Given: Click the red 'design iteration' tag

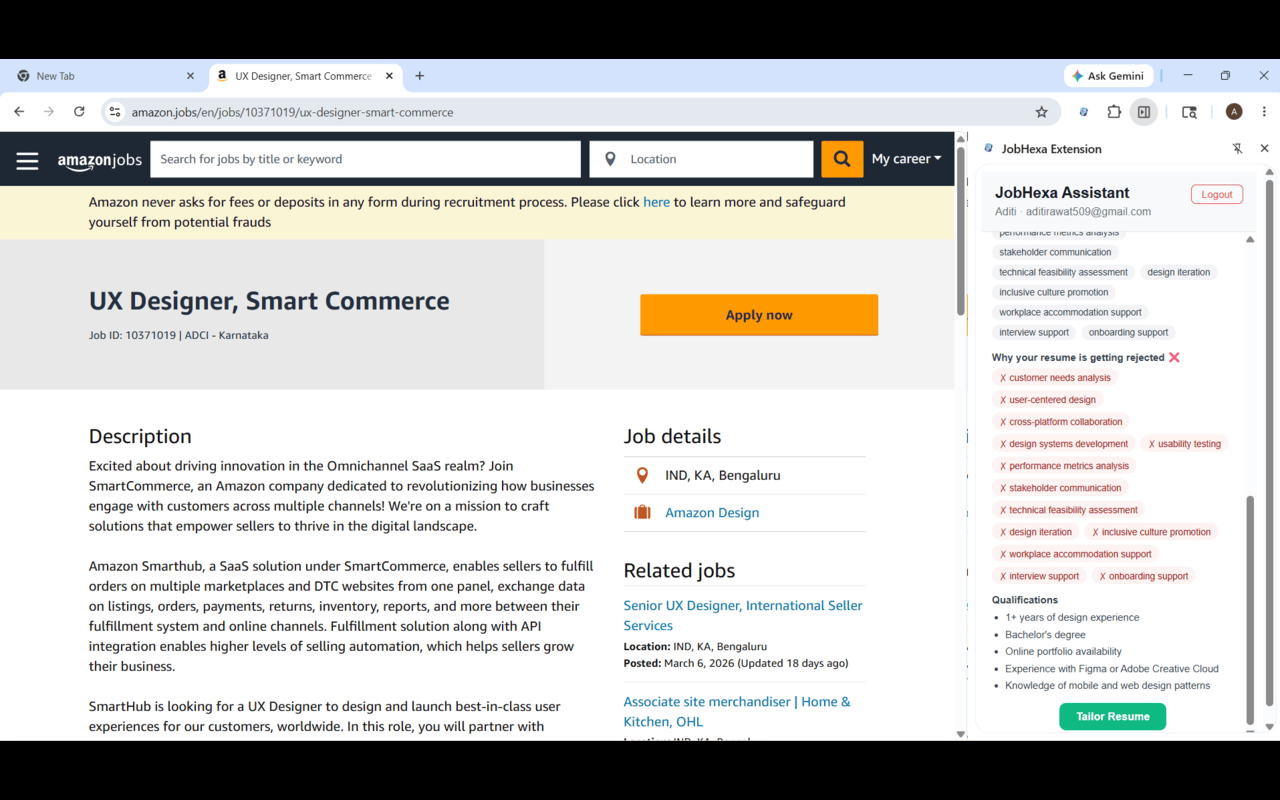Looking at the screenshot, I should (1036, 532).
